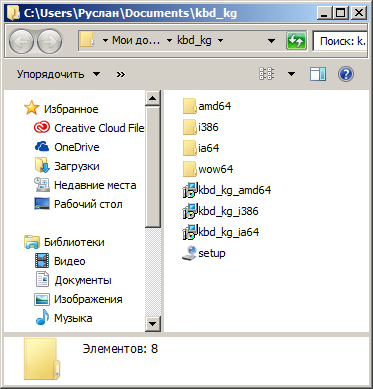373x389 pixels.
Task: Click the Музыка note icon
Action: tap(42, 318)
